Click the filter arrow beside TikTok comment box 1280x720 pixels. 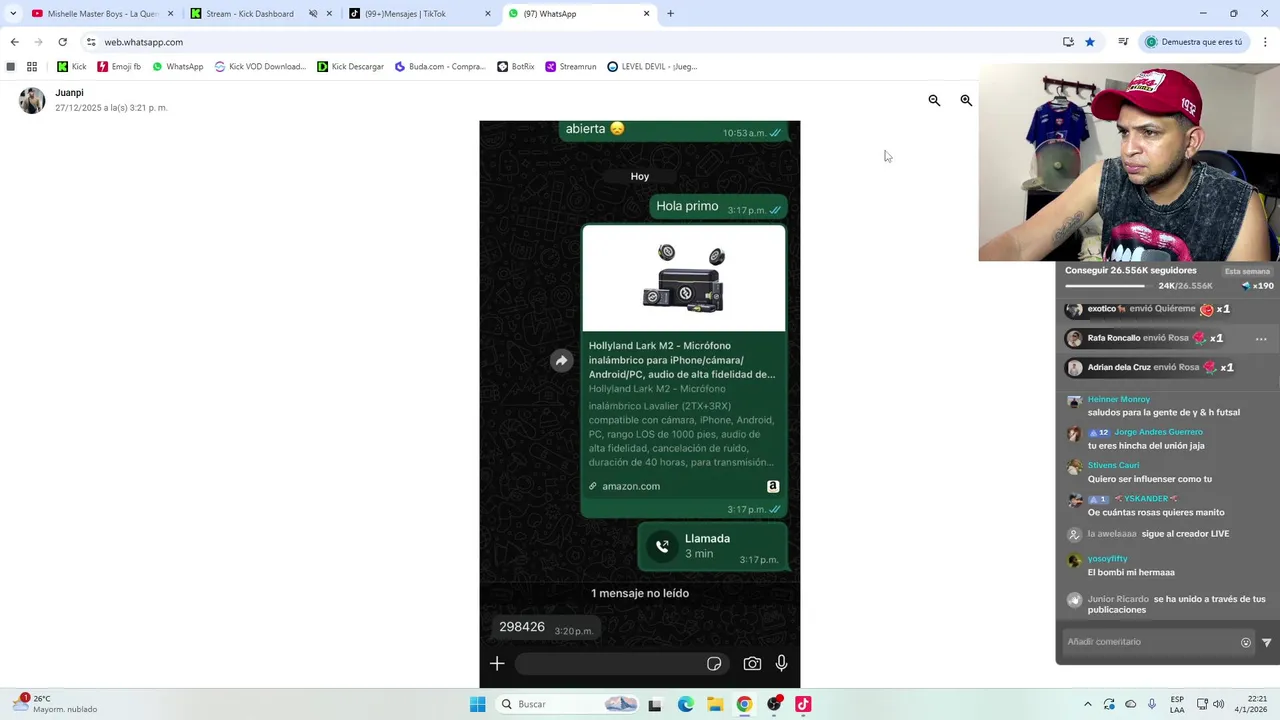[1267, 642]
